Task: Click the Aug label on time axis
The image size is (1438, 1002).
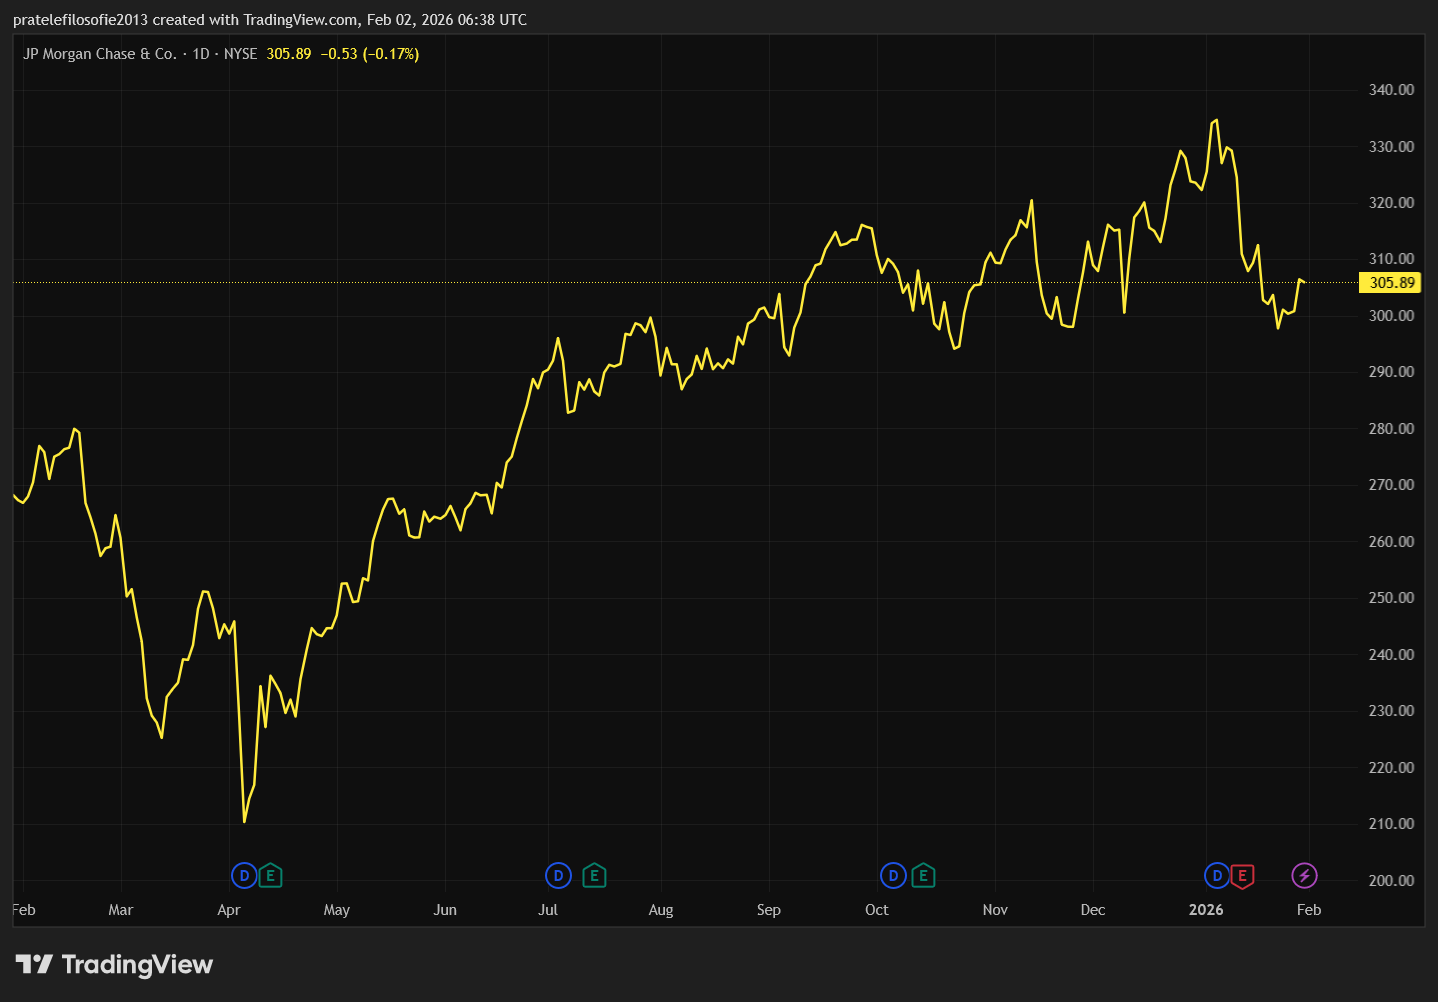Action: click(661, 910)
